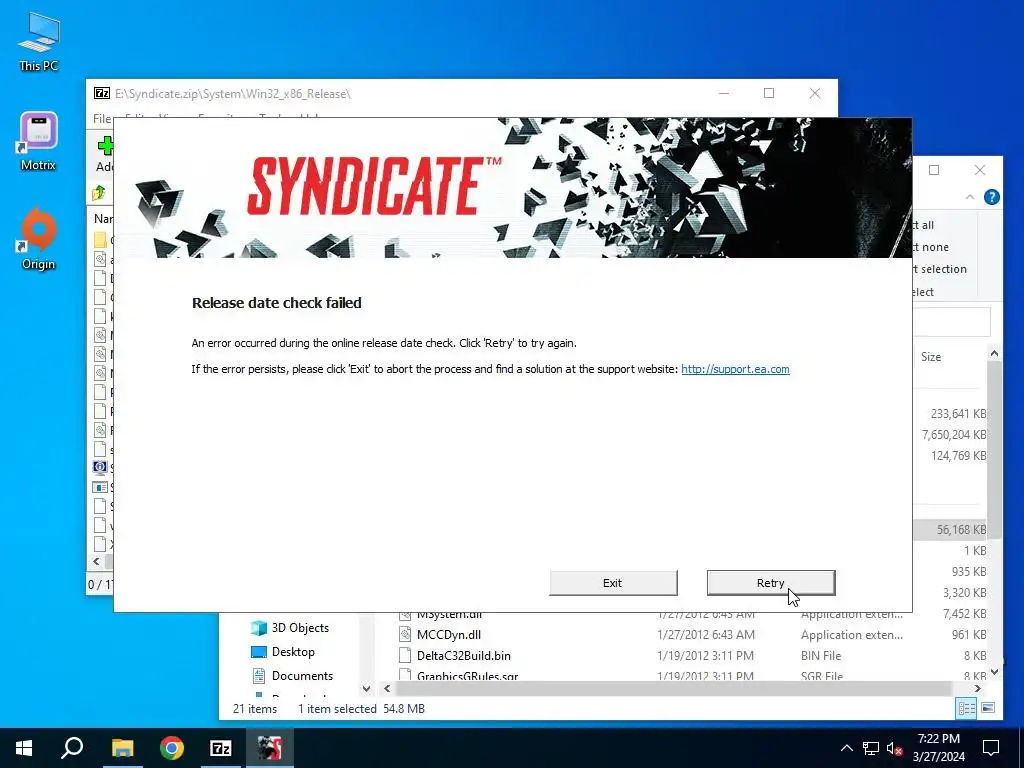
Task: Close the File Explorer window
Action: point(980,170)
